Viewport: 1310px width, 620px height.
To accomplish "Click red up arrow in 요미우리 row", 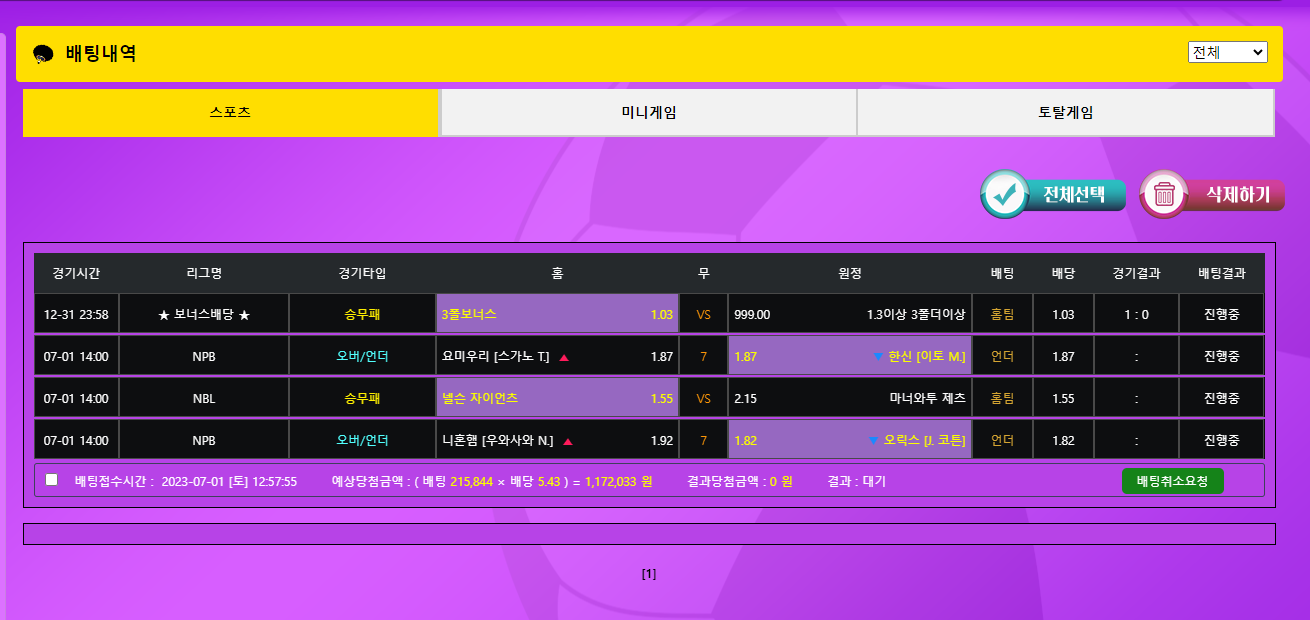I will (564, 357).
